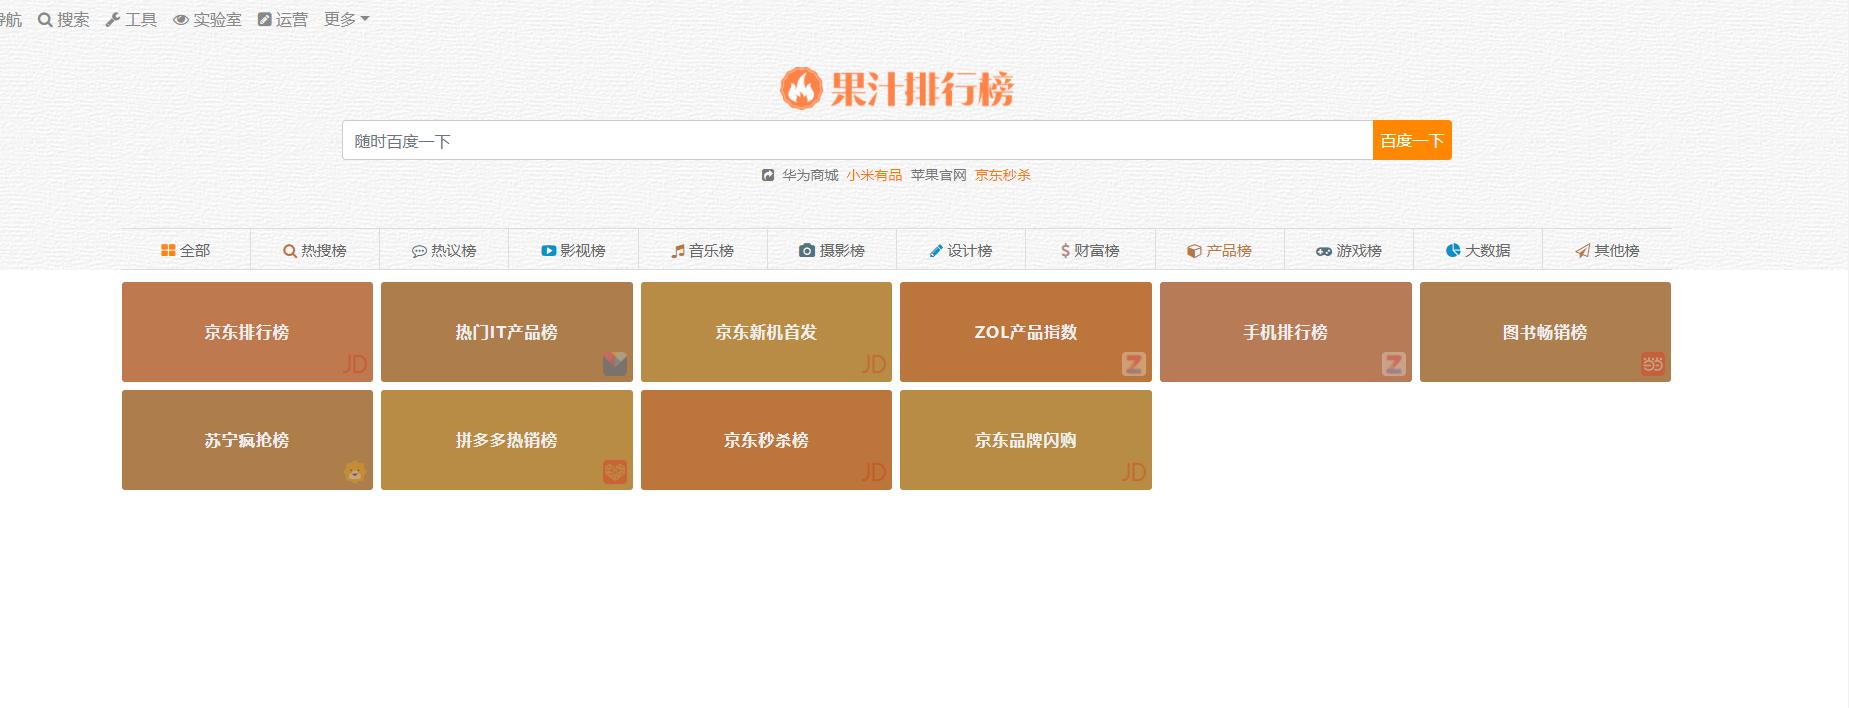Click the share icon before 华为商城
The image size is (1849, 708).
[768, 175]
